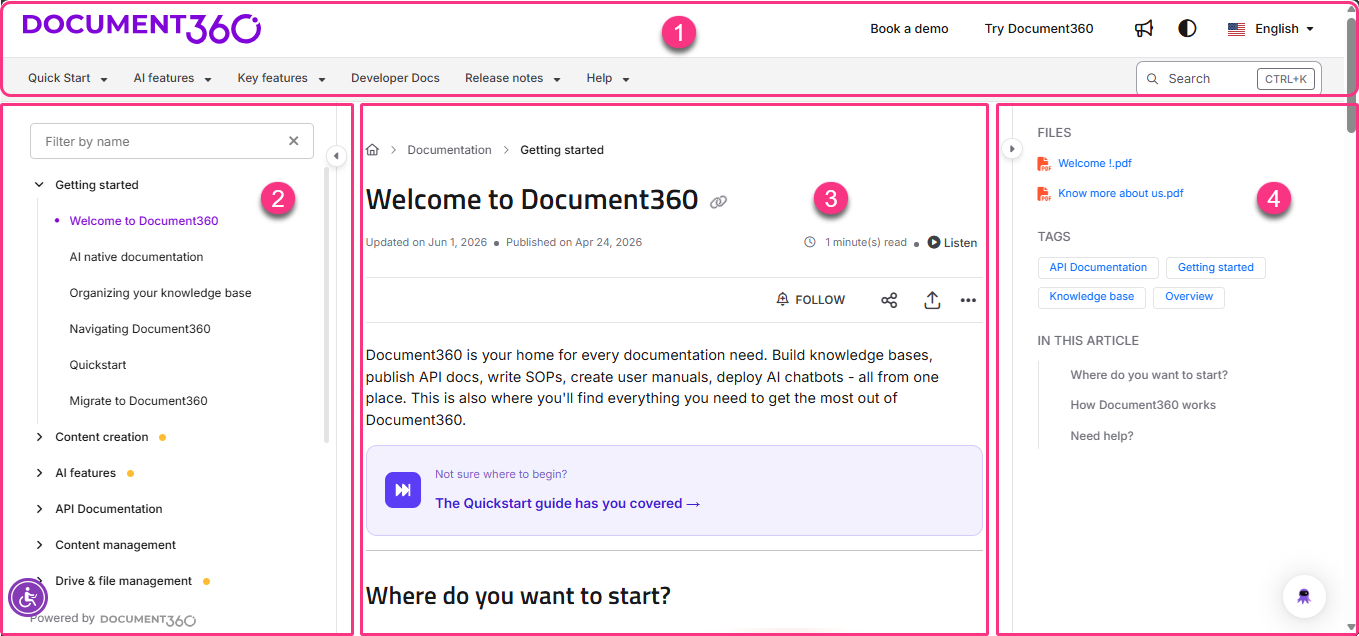Jump to How Document360 works section
The height and width of the screenshot is (636, 1359).
tap(1143, 405)
